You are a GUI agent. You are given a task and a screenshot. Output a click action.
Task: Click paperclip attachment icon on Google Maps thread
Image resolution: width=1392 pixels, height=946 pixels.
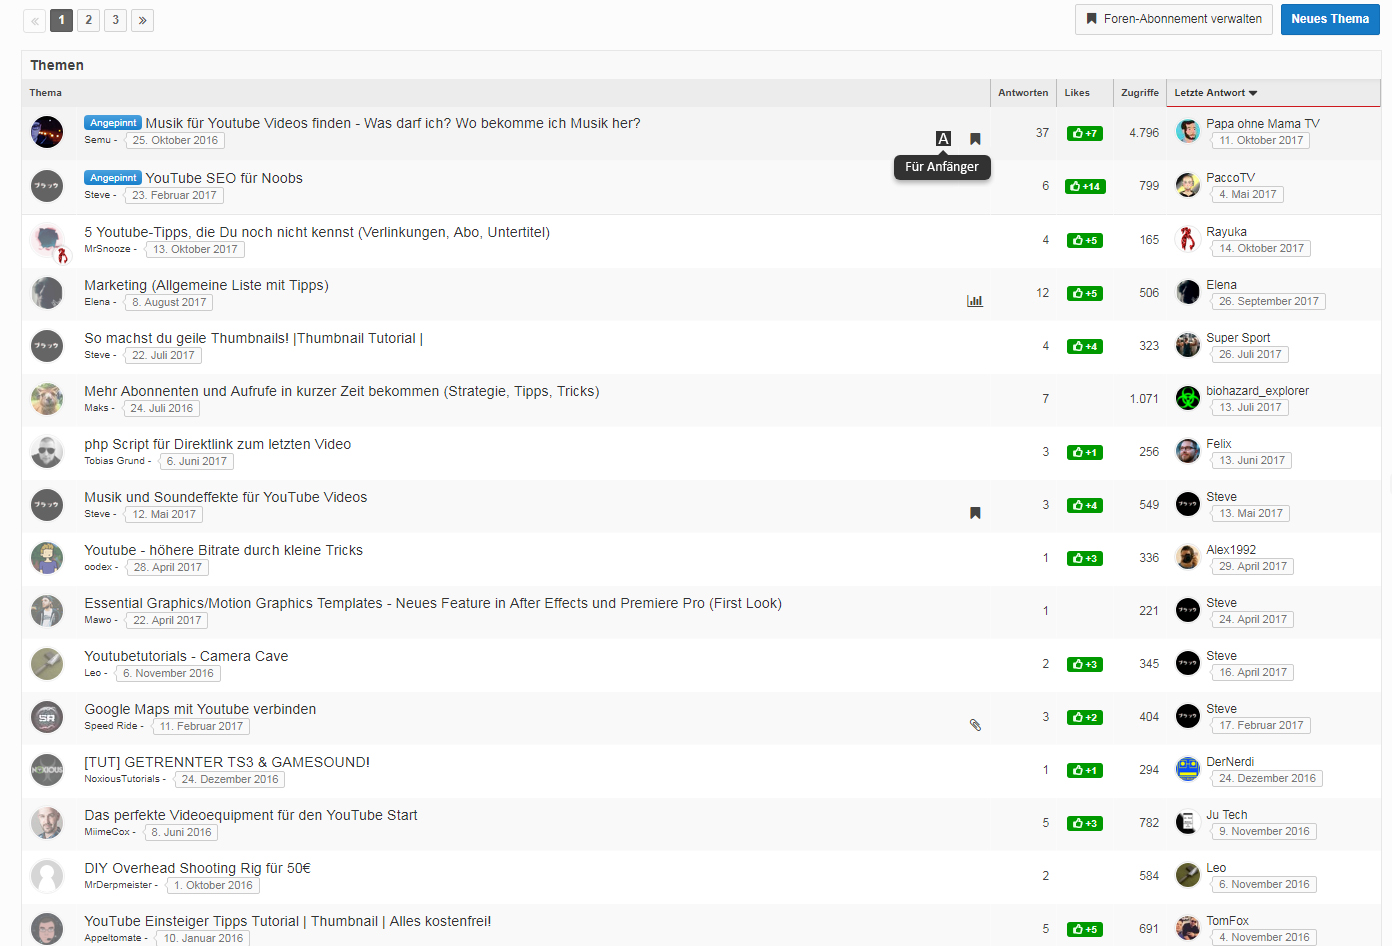click(x=975, y=725)
